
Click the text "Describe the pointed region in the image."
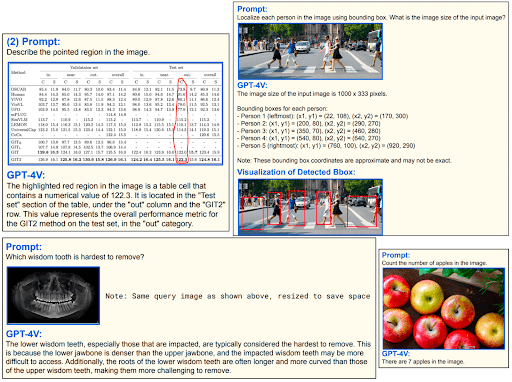coord(78,52)
